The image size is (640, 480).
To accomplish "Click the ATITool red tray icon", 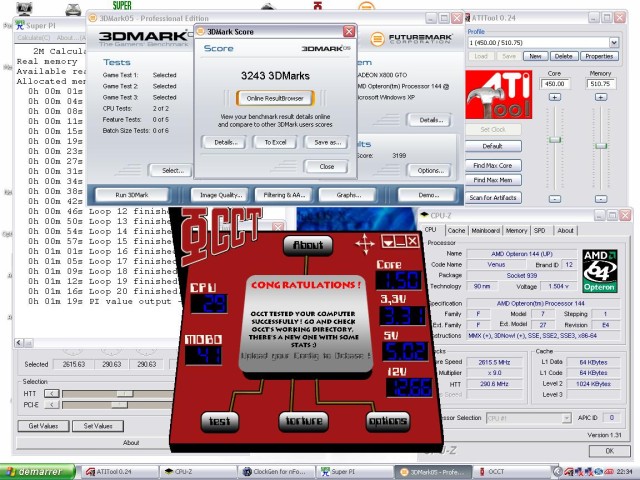I will (x=569, y=472).
